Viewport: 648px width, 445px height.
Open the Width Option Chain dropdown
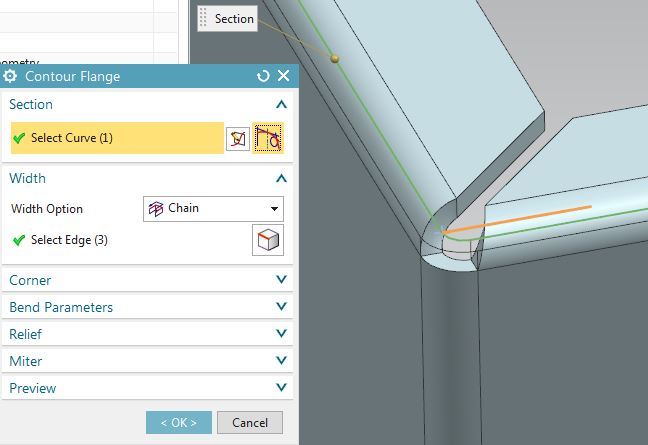[213, 209]
